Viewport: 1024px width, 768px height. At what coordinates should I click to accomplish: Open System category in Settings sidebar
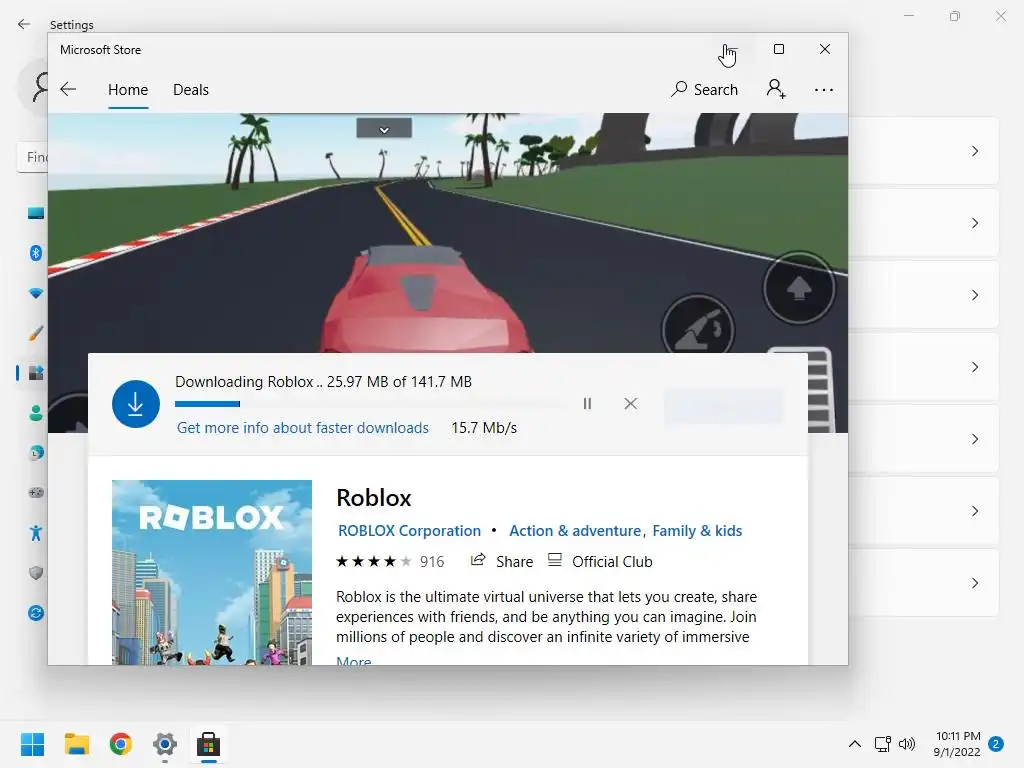tap(36, 213)
